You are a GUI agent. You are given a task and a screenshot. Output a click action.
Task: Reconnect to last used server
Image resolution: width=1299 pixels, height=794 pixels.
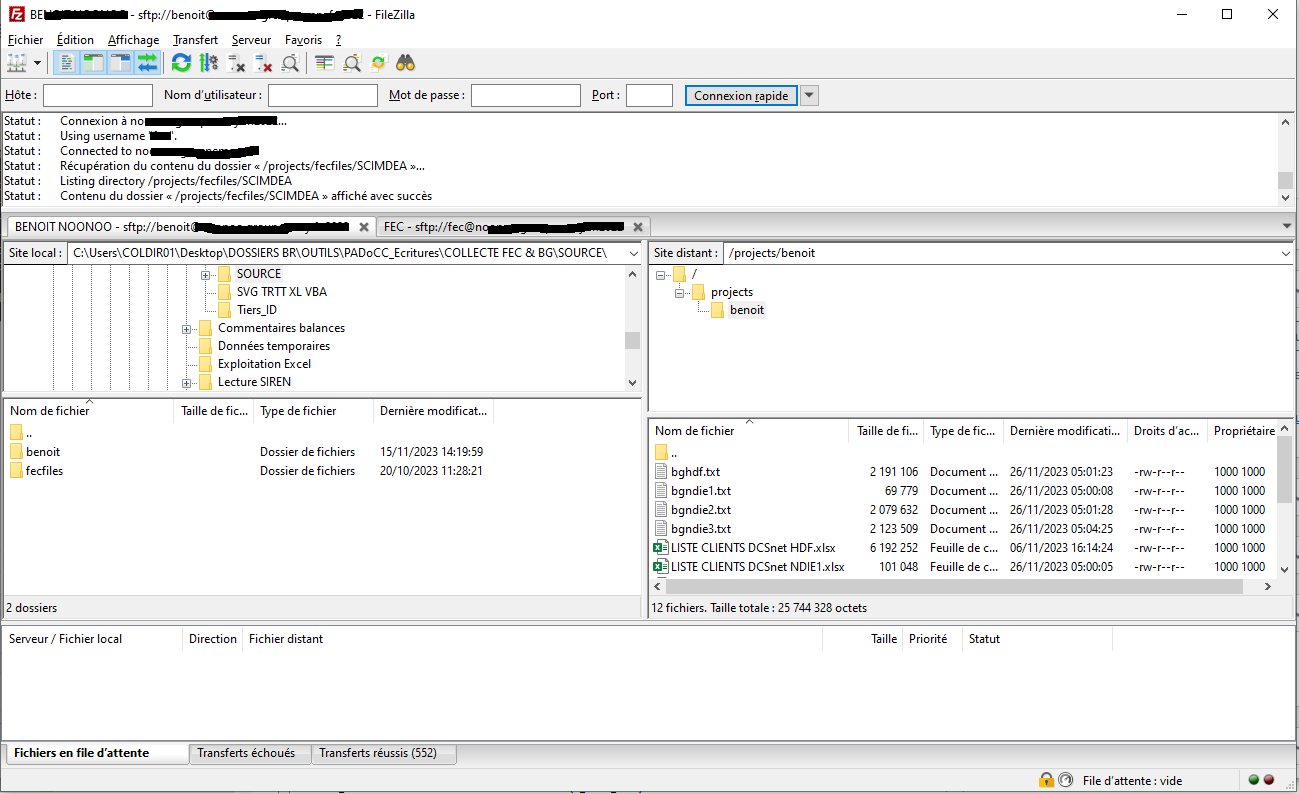(291, 63)
